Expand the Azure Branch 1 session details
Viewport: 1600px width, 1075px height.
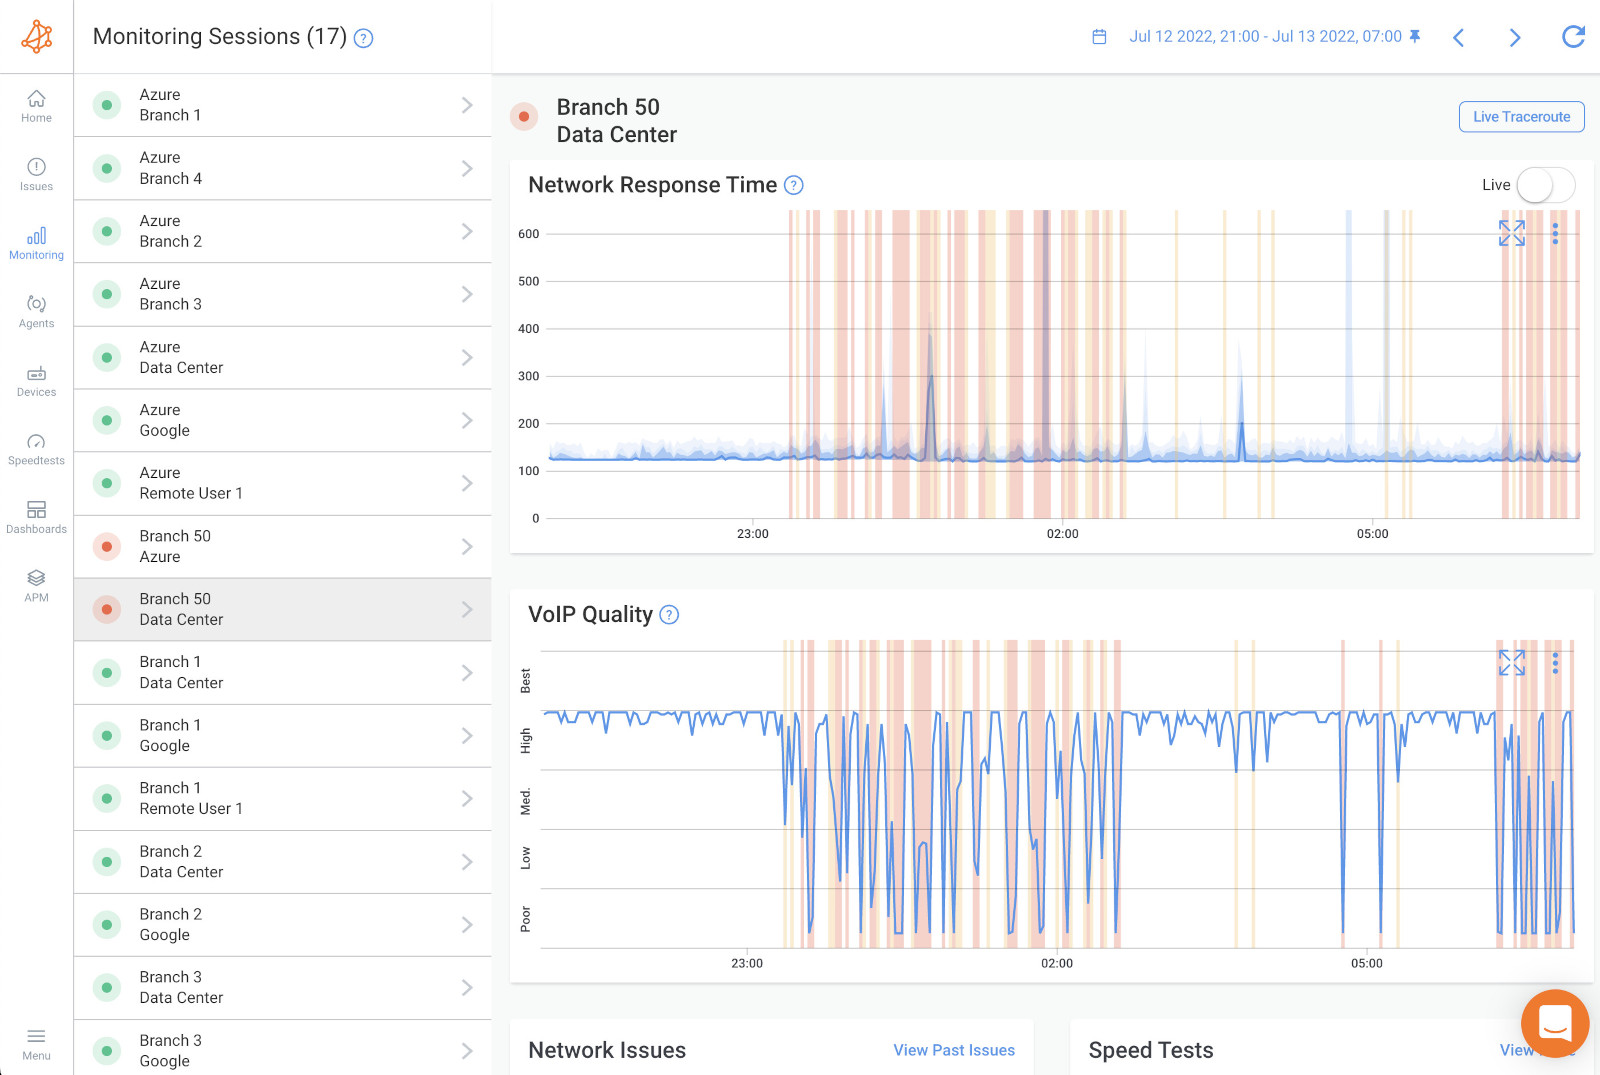pos(466,105)
